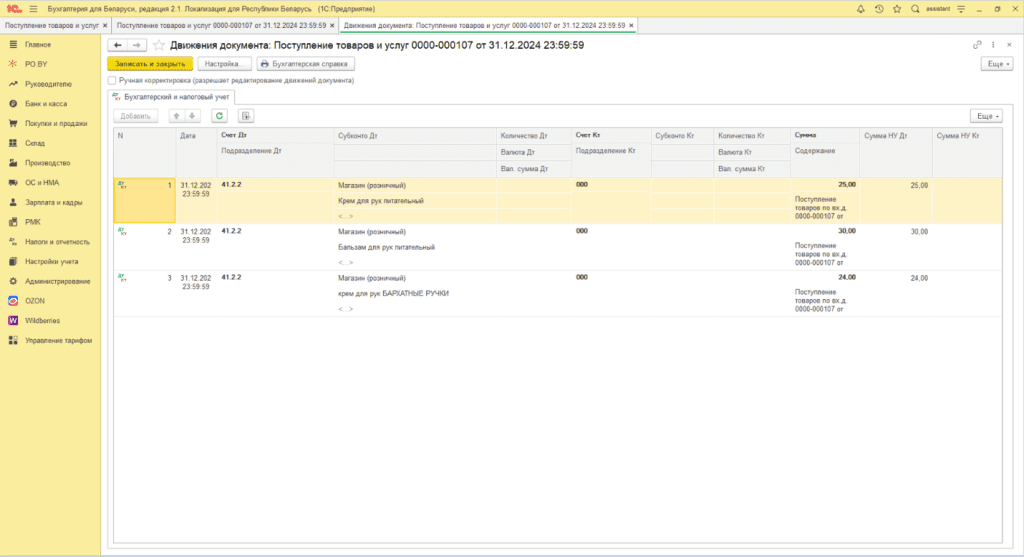Click the search magnifier in title bar
Viewport: 1024px width, 557px height.
915,9
